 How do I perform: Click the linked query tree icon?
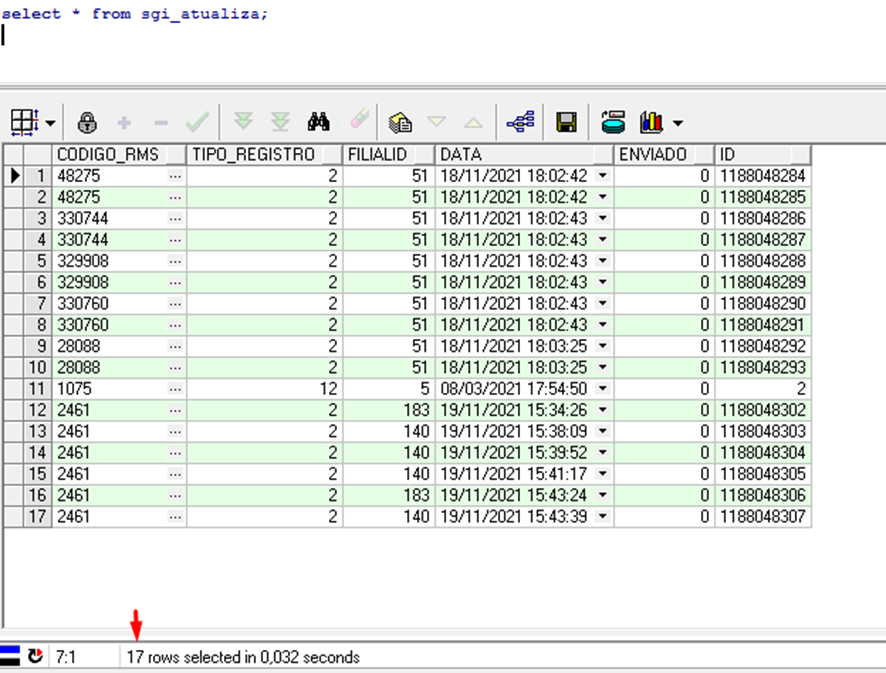[520, 122]
